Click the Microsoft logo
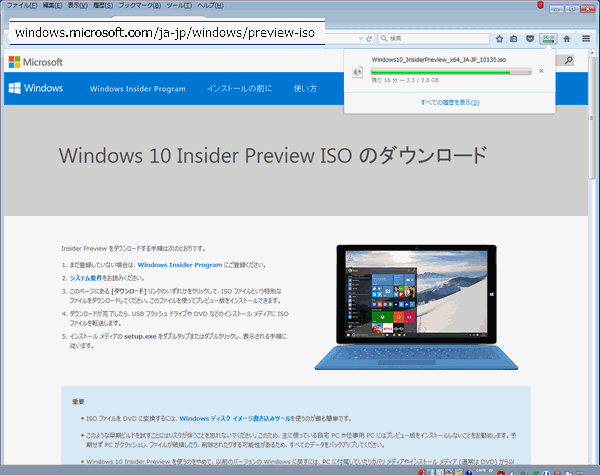 (x=36, y=62)
